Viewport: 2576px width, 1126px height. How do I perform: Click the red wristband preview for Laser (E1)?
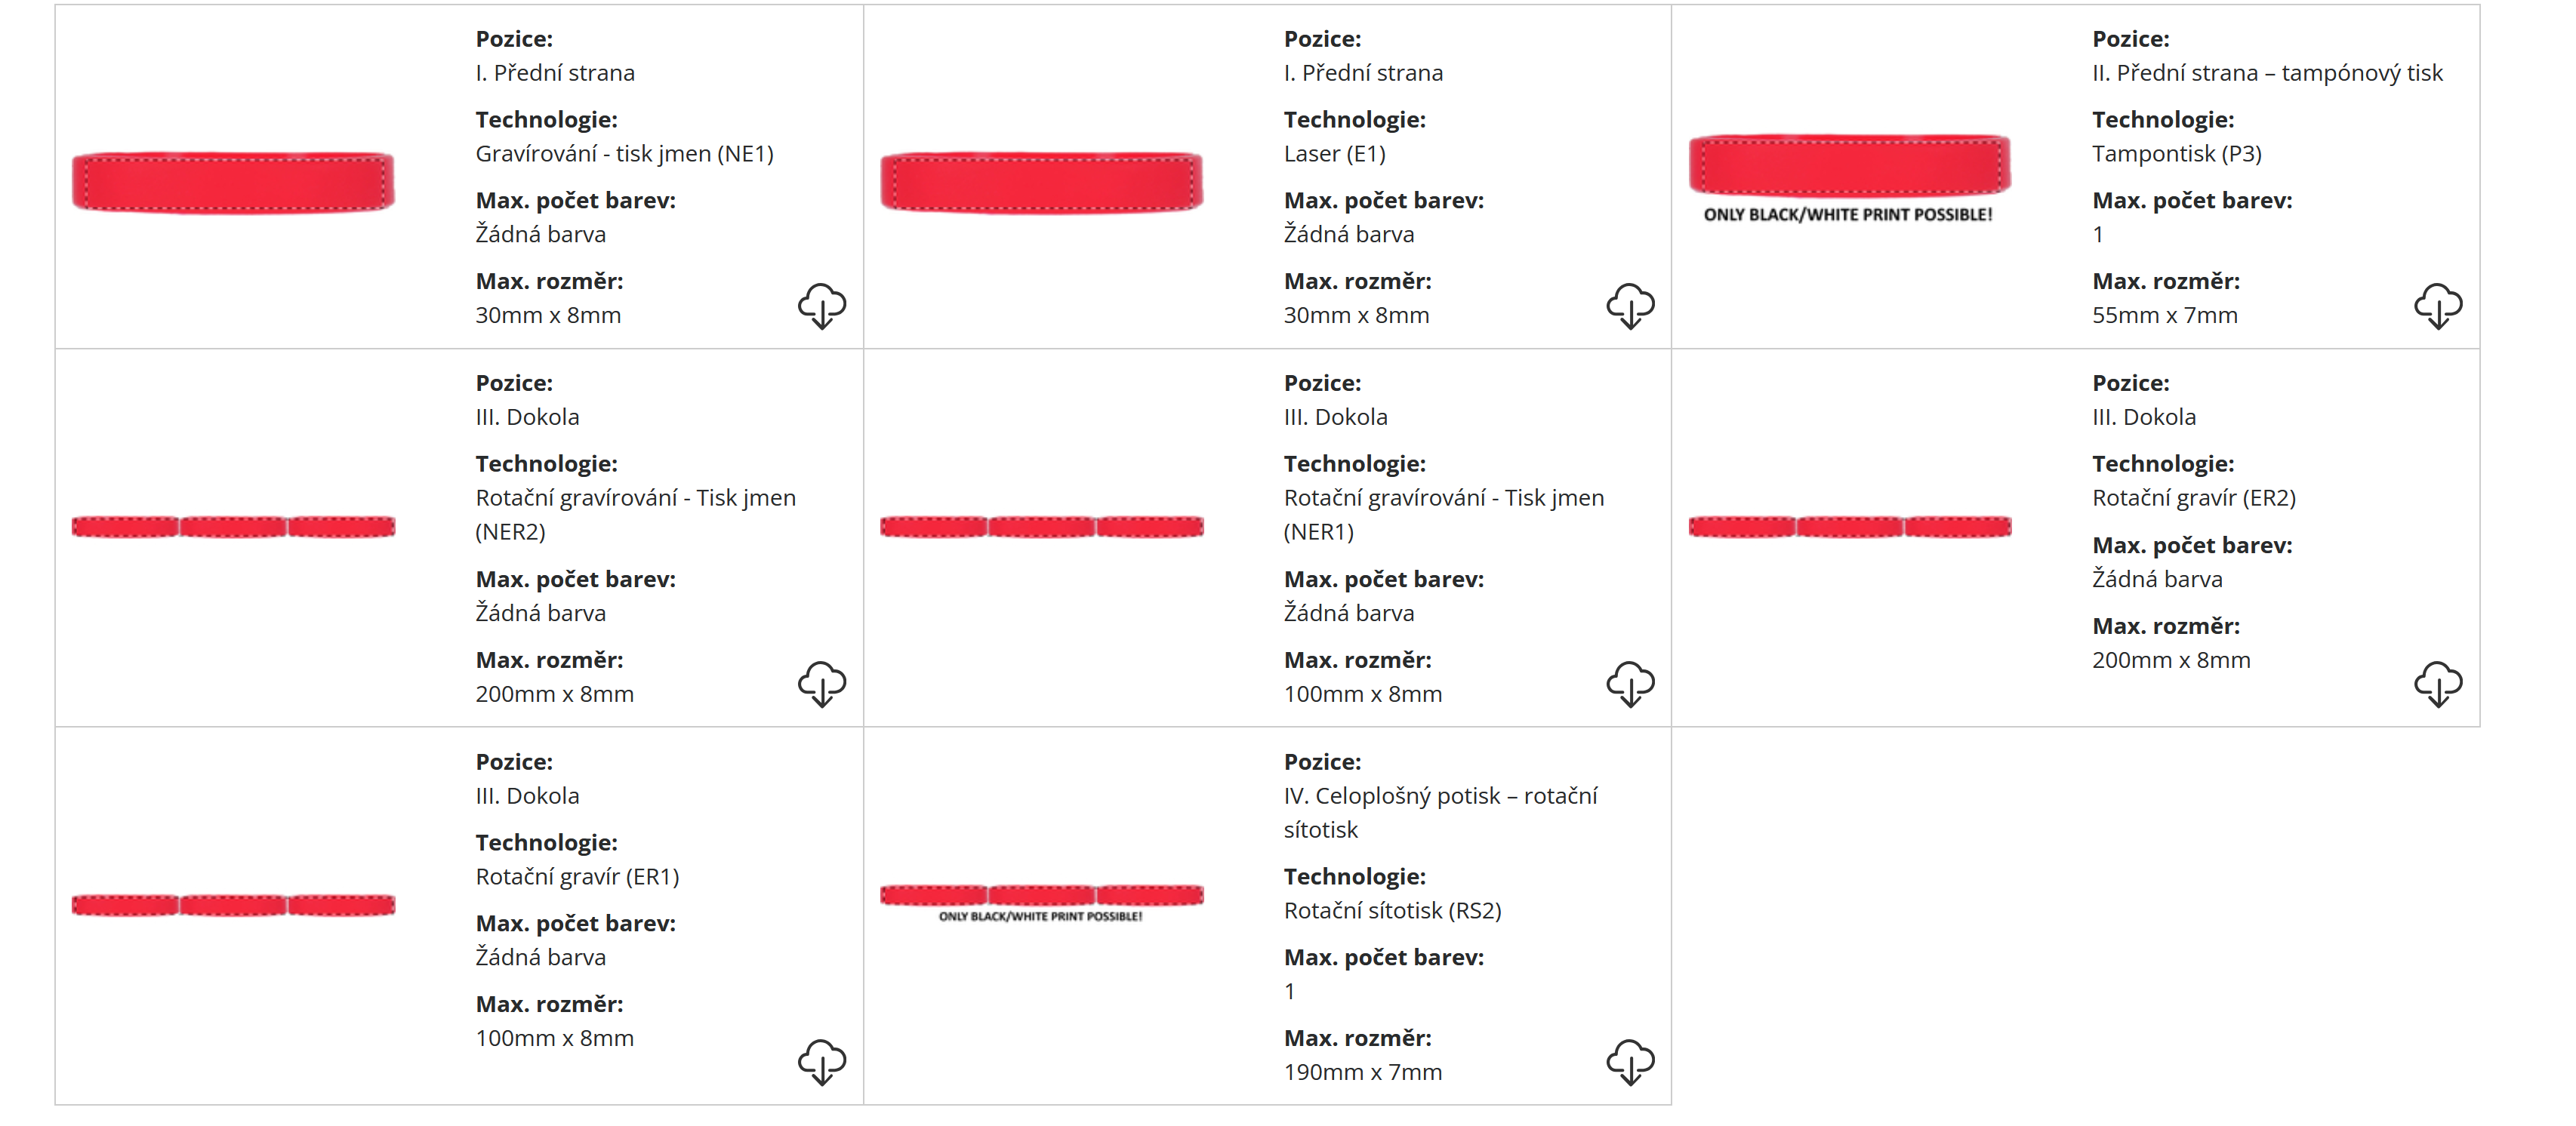click(x=1041, y=182)
